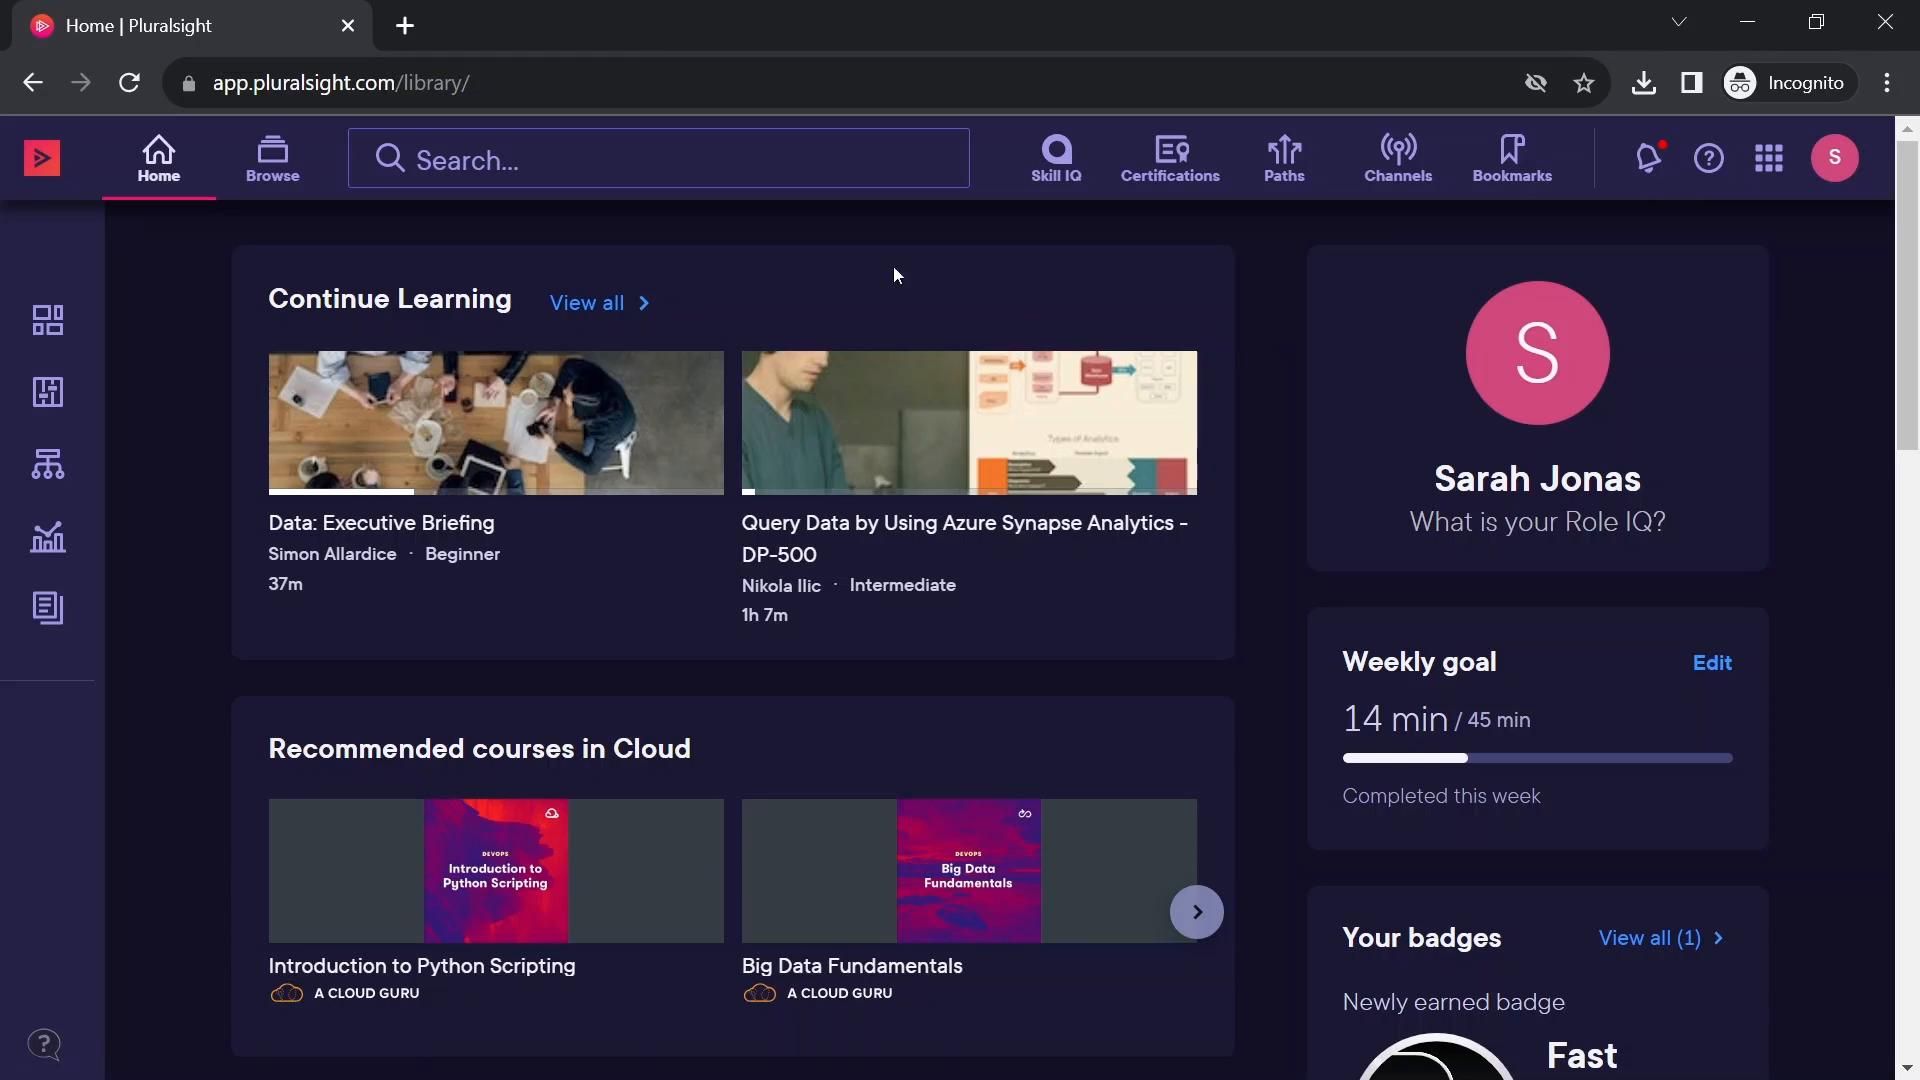Click the Sarah Jonas name text

[x=1538, y=479]
